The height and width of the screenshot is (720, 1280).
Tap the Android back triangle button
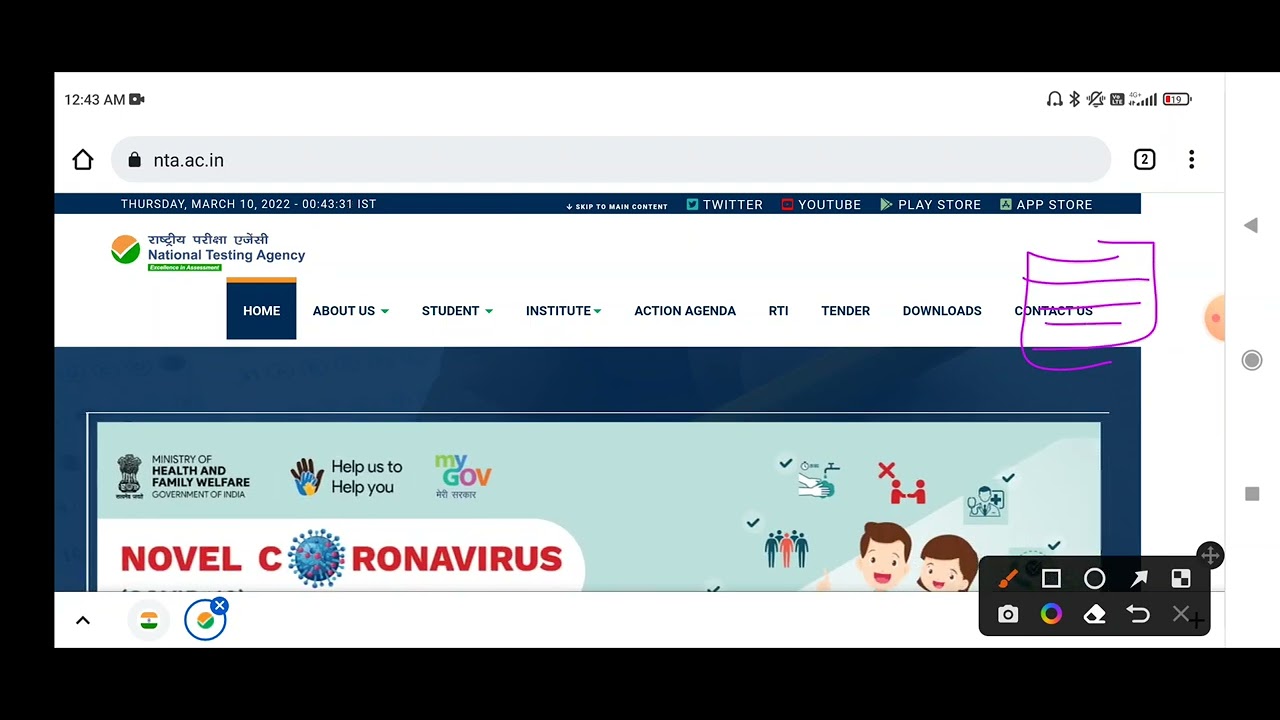click(x=1250, y=226)
